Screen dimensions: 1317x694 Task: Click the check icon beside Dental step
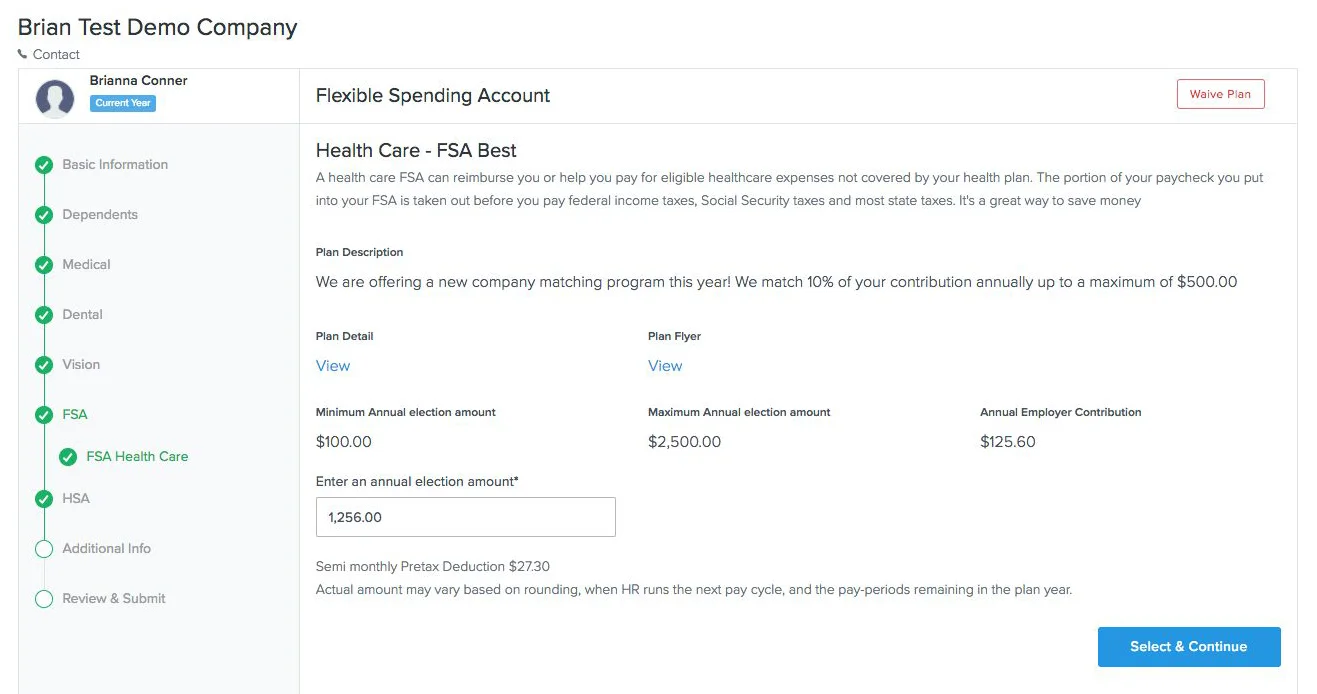tap(44, 315)
